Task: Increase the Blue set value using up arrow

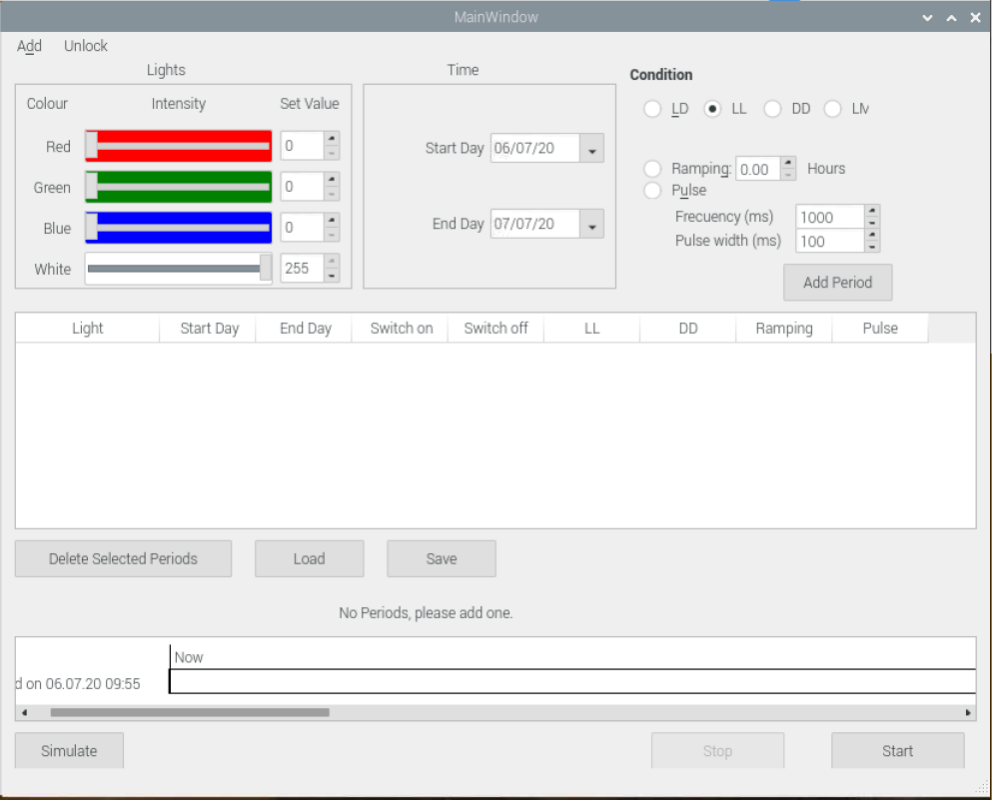Action: coord(332,221)
